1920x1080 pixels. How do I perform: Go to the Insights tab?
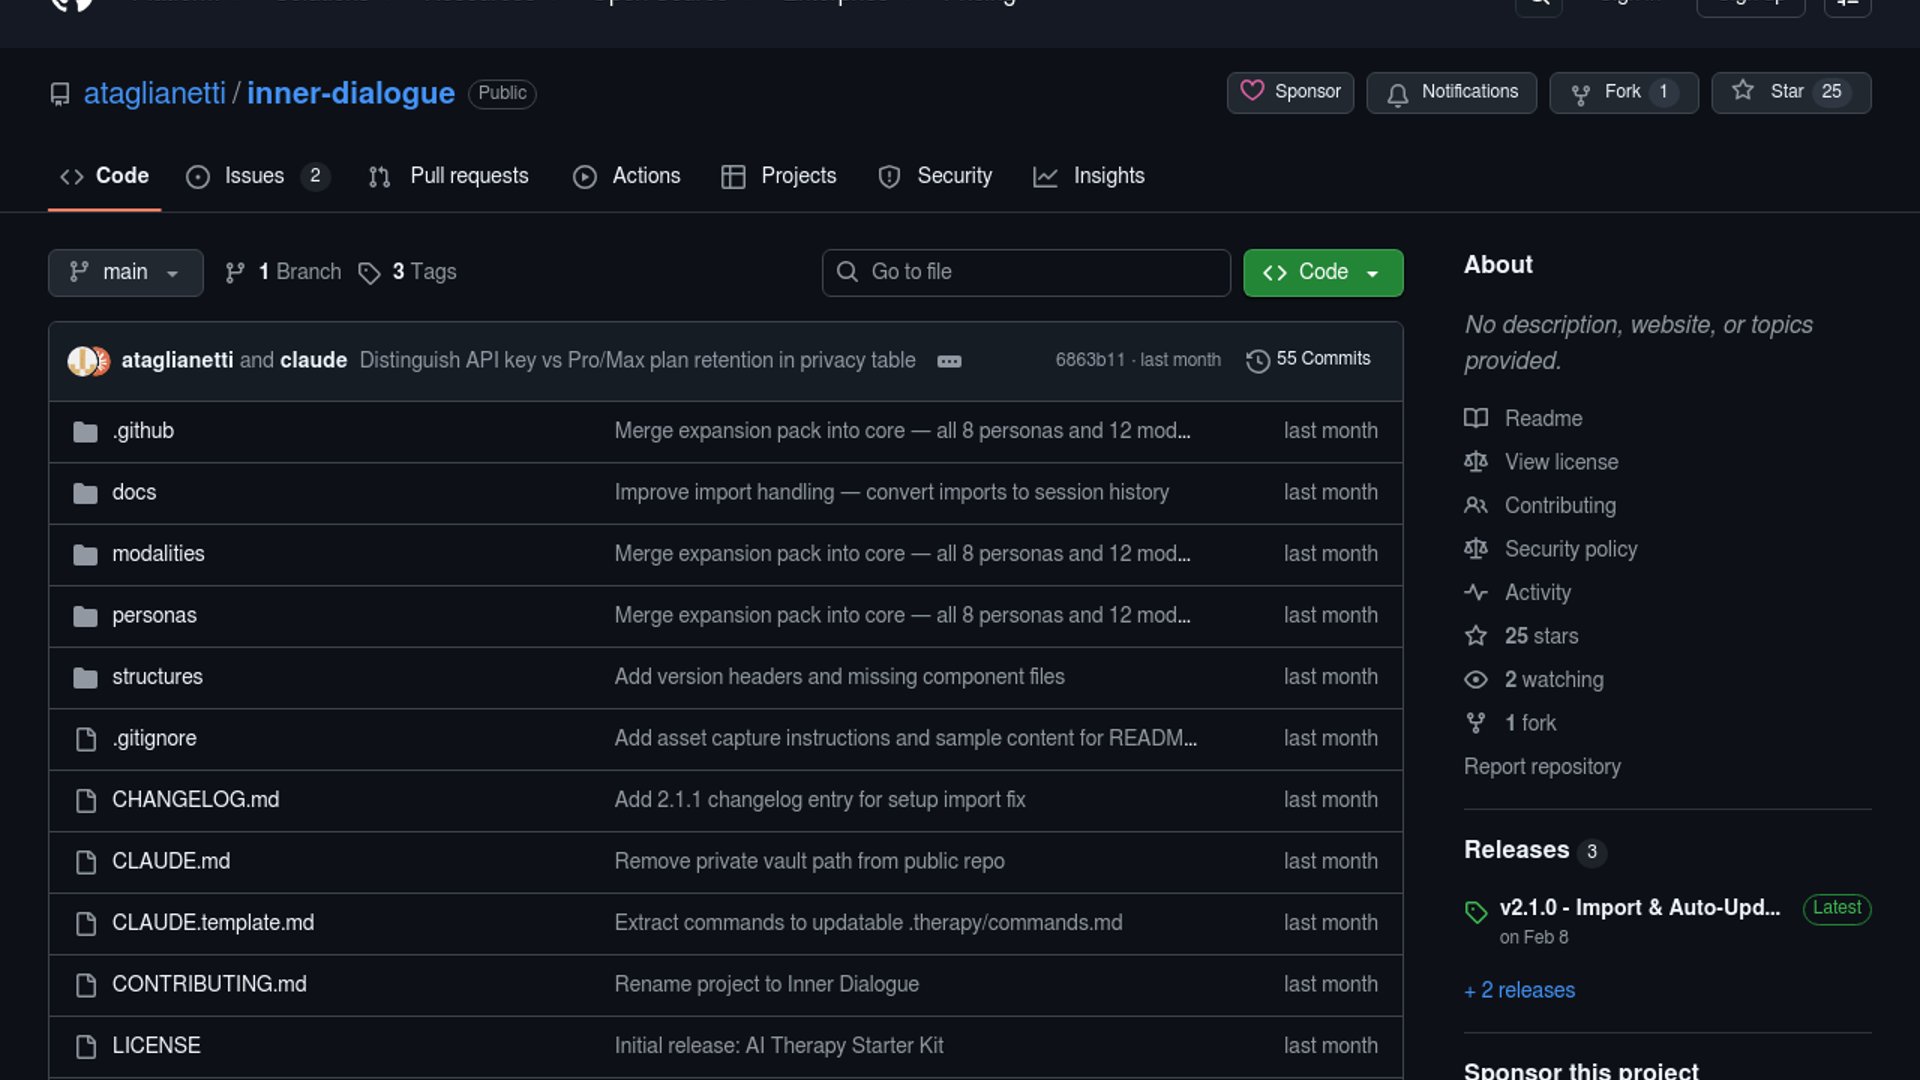(1089, 176)
